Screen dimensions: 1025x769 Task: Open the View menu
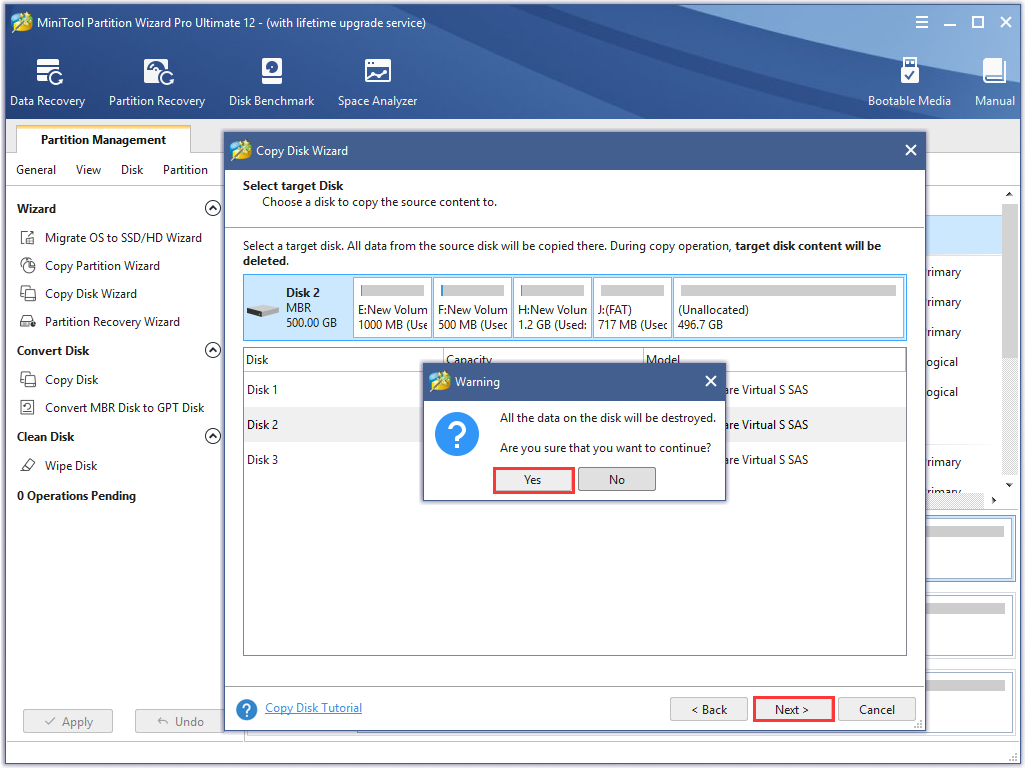coord(88,170)
